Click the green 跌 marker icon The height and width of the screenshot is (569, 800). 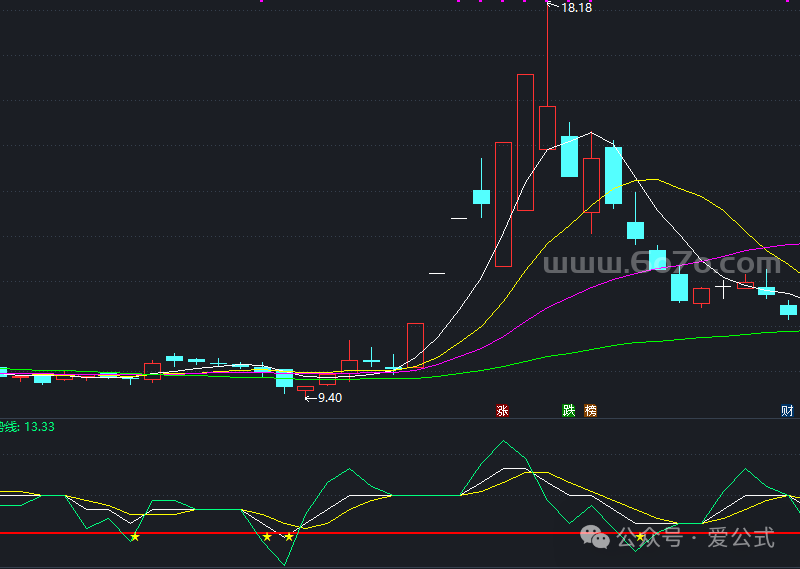coord(569,411)
